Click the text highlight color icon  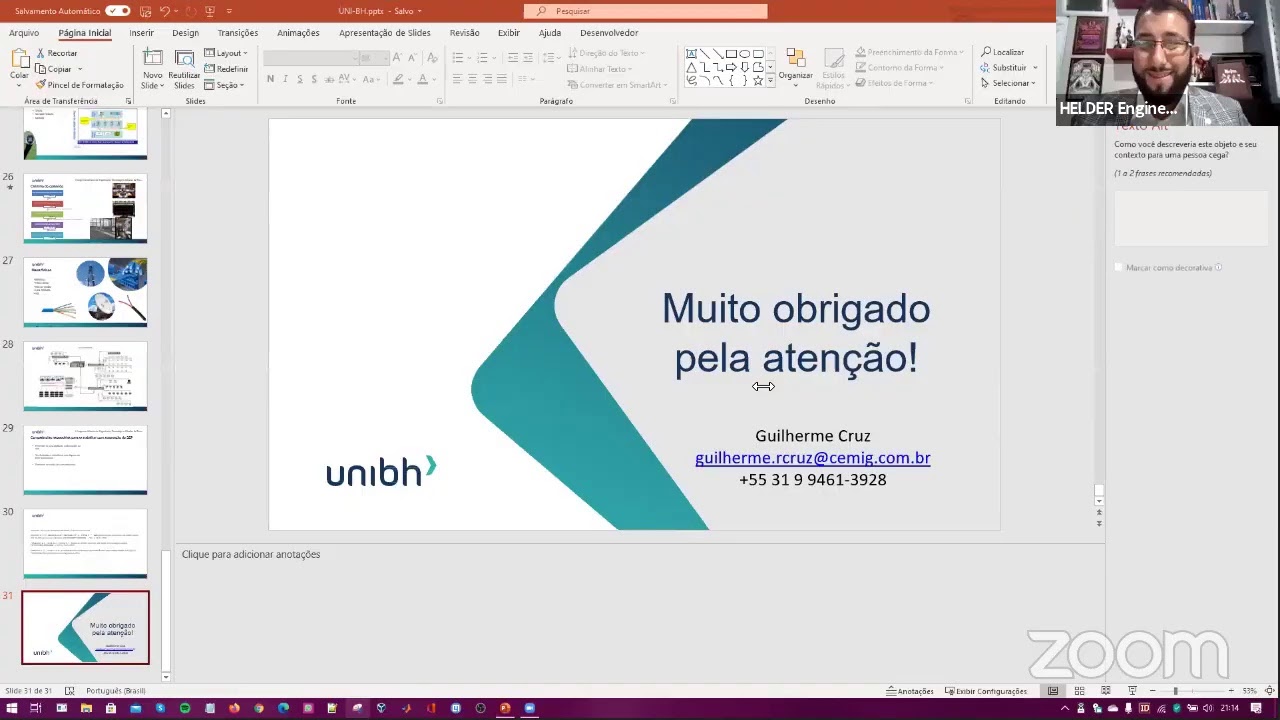(x=398, y=79)
